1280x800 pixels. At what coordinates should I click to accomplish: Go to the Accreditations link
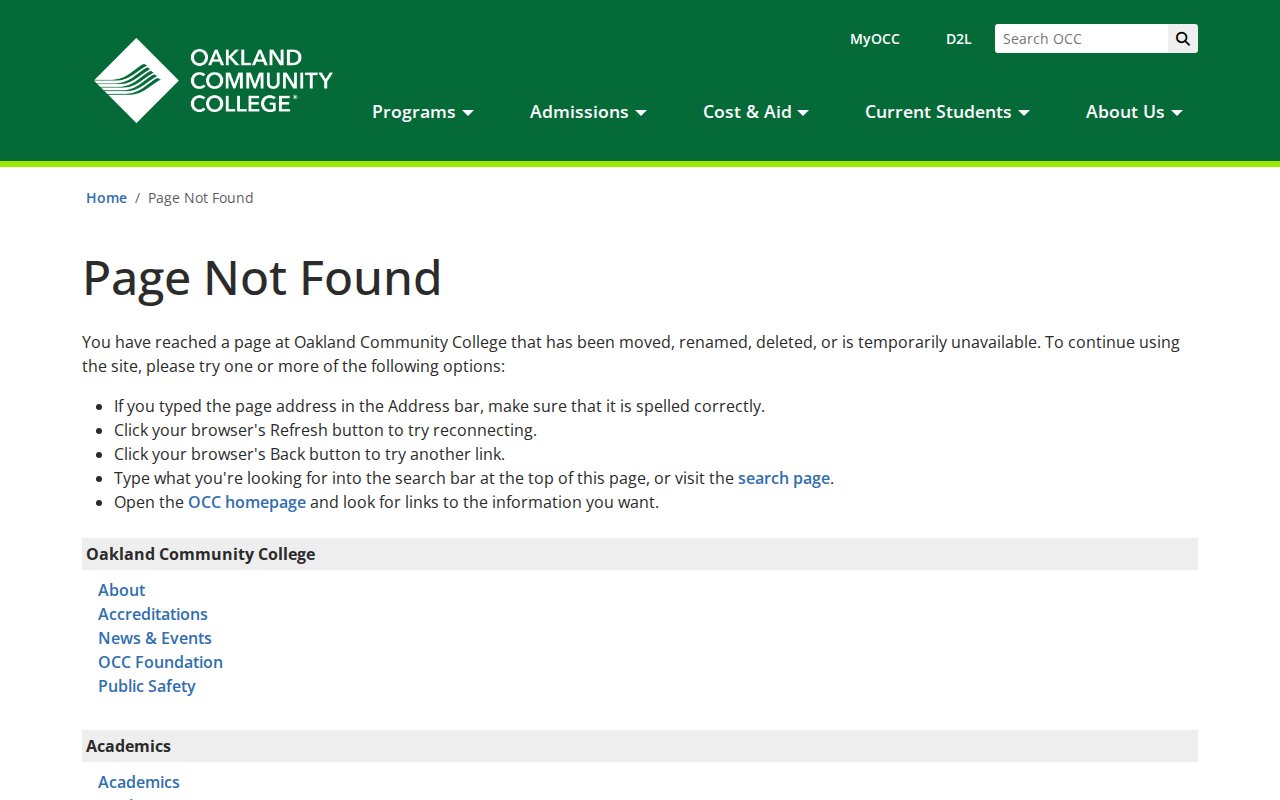click(153, 614)
